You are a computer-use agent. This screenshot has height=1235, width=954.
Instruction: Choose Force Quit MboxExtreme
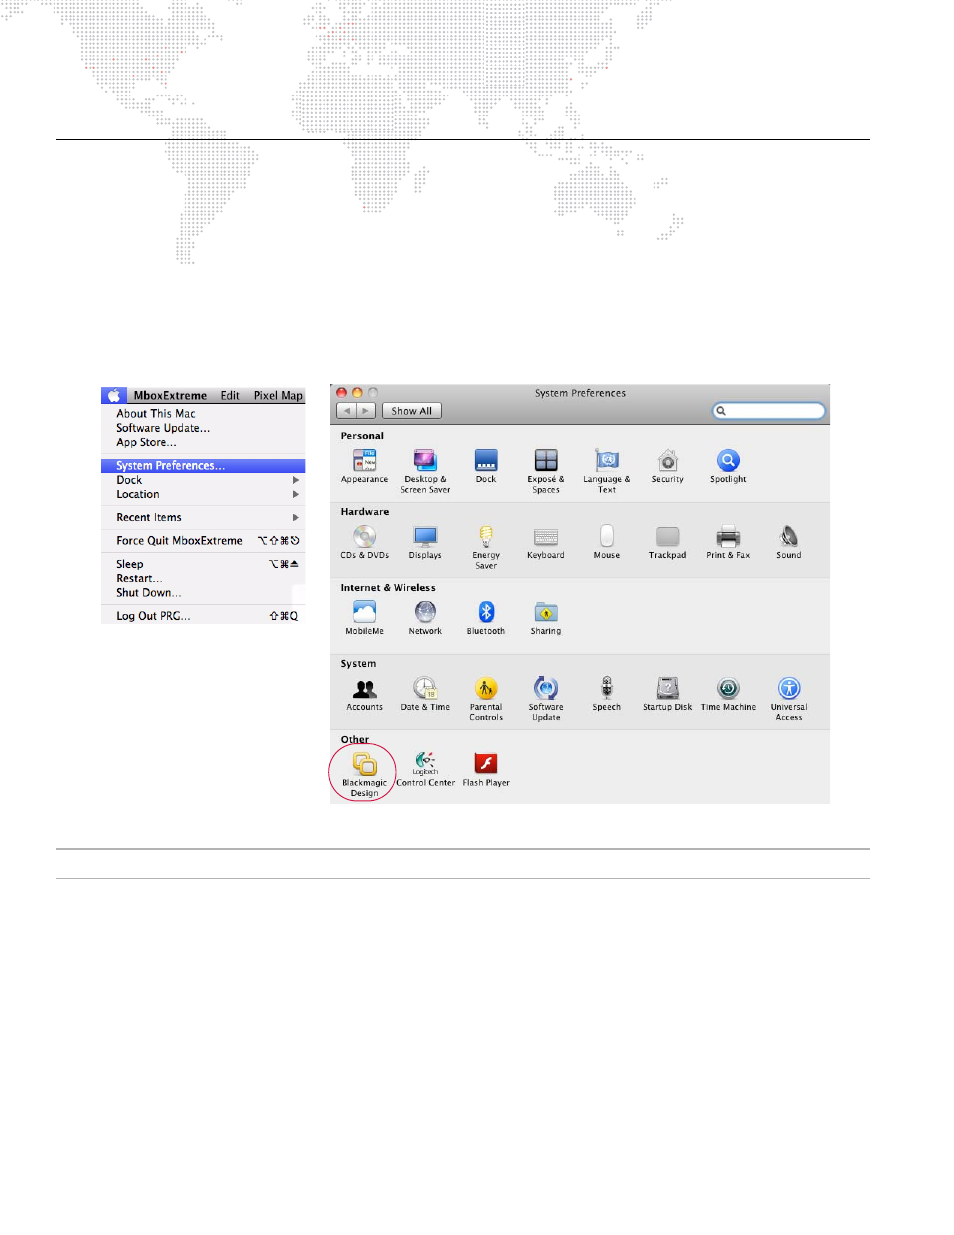pos(203,540)
